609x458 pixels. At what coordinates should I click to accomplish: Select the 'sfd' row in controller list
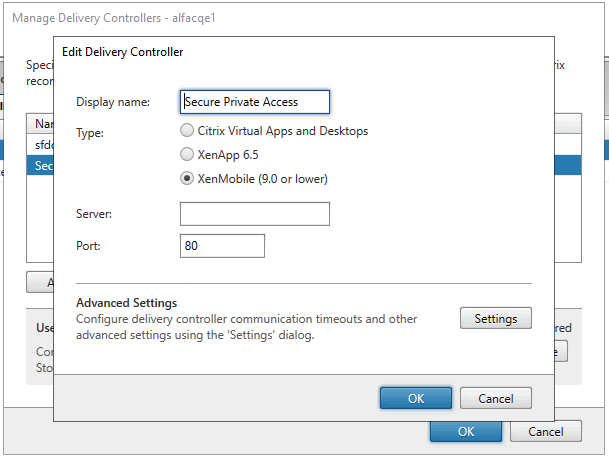(x=42, y=145)
